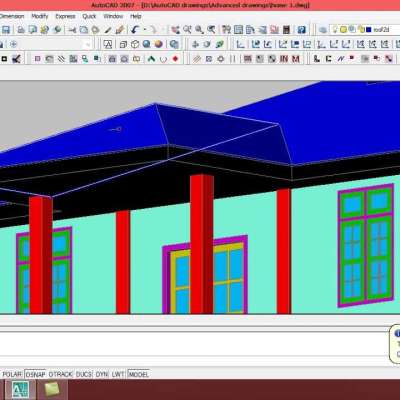Click the red diamond toolbar icon
400x400 pixels.
tap(175, 59)
